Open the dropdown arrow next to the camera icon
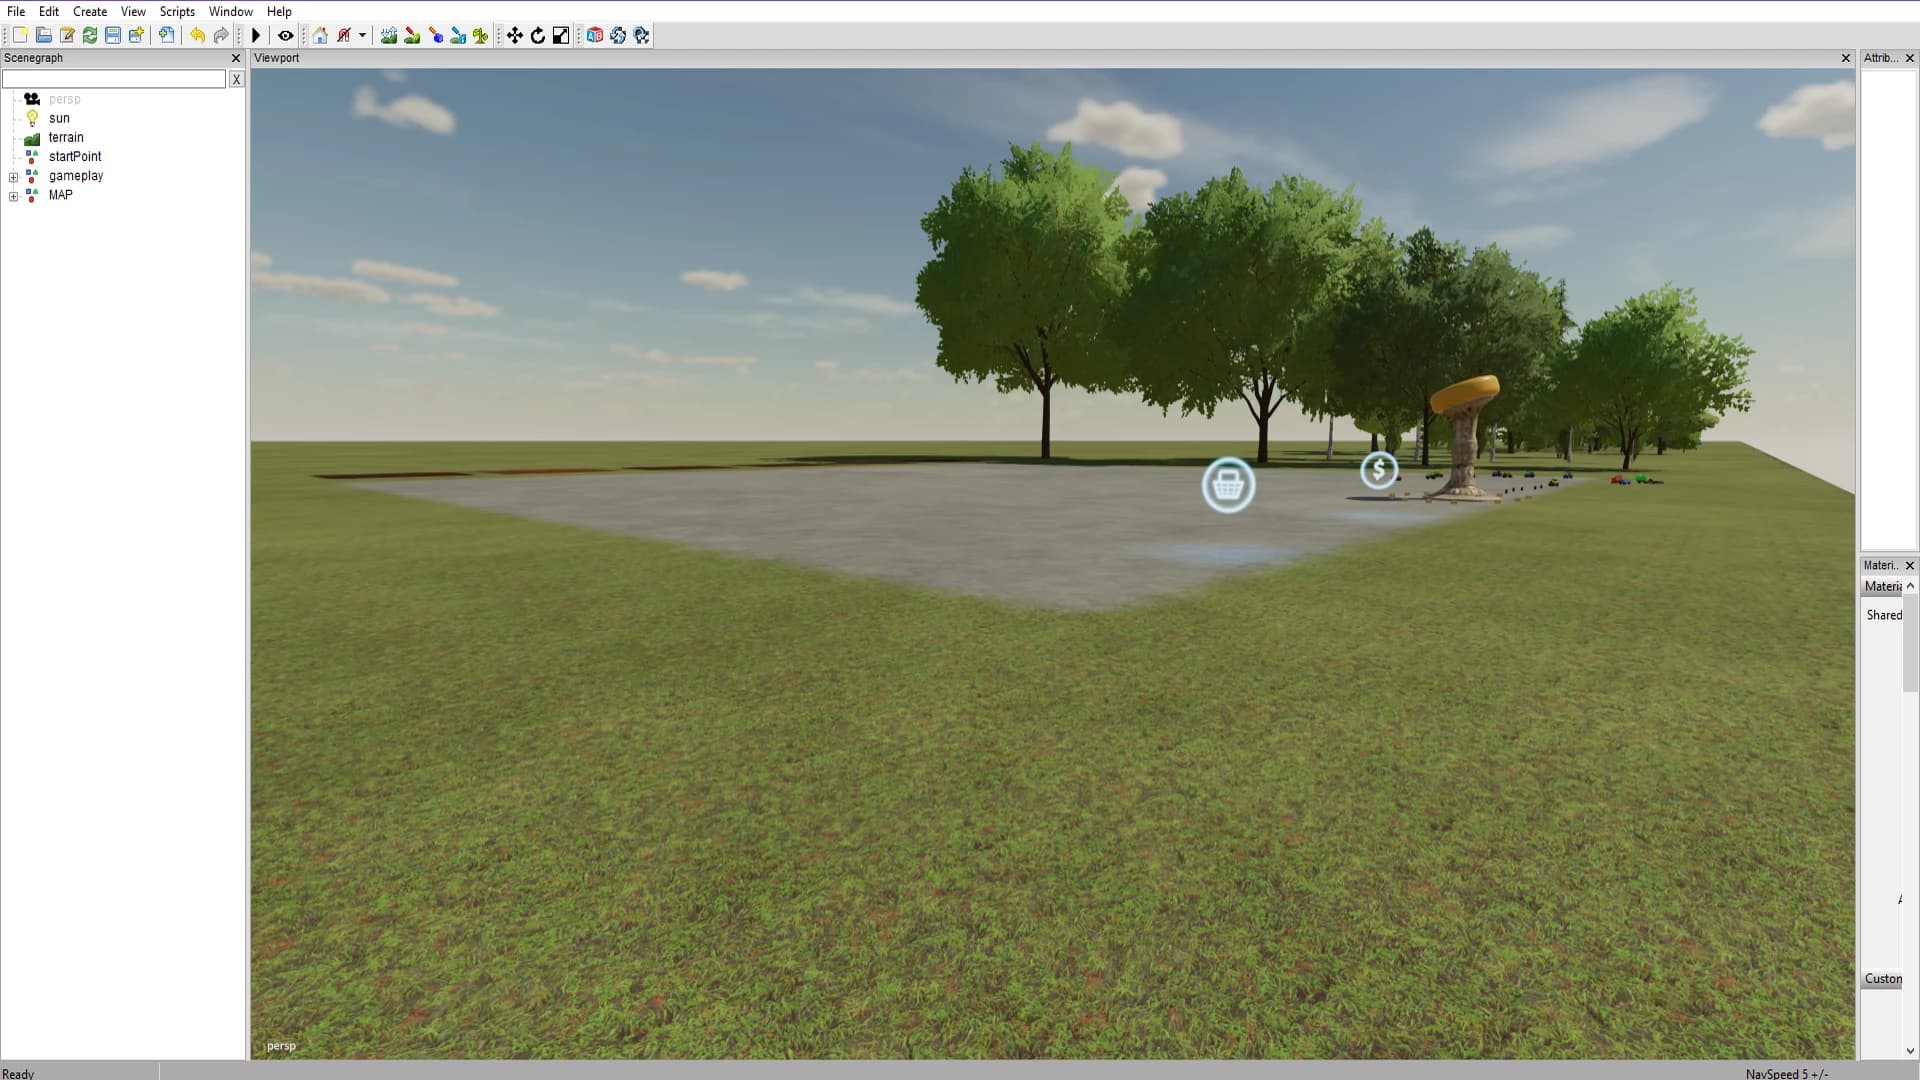 click(x=362, y=36)
